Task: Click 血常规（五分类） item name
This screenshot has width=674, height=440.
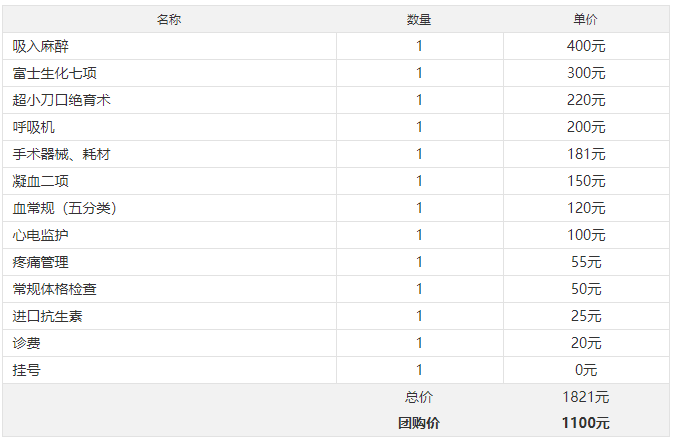Action: pyautogui.click(x=64, y=208)
